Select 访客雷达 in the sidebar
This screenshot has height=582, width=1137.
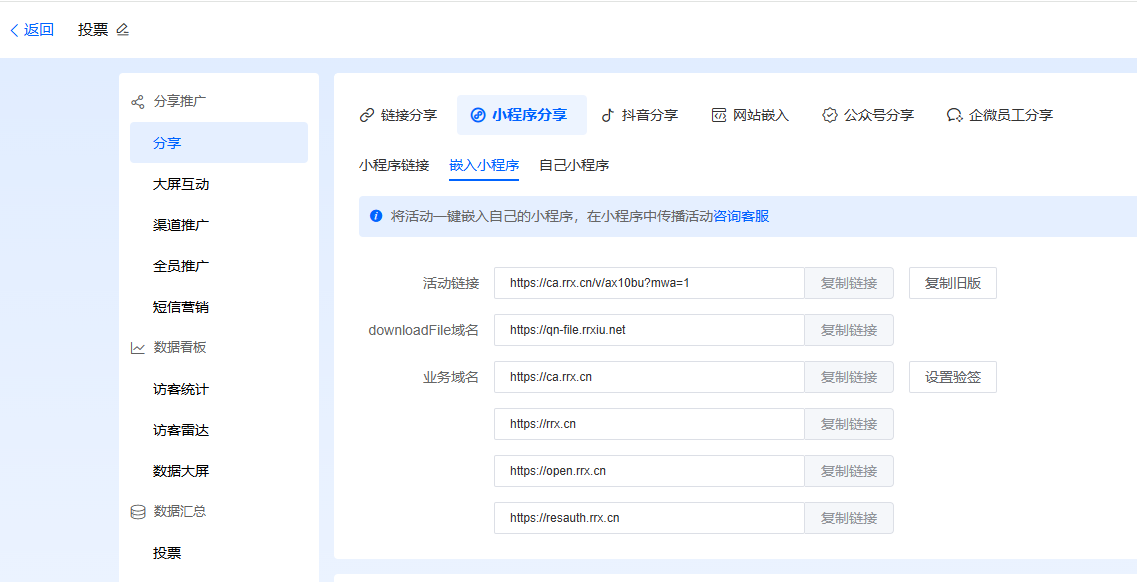pos(181,430)
